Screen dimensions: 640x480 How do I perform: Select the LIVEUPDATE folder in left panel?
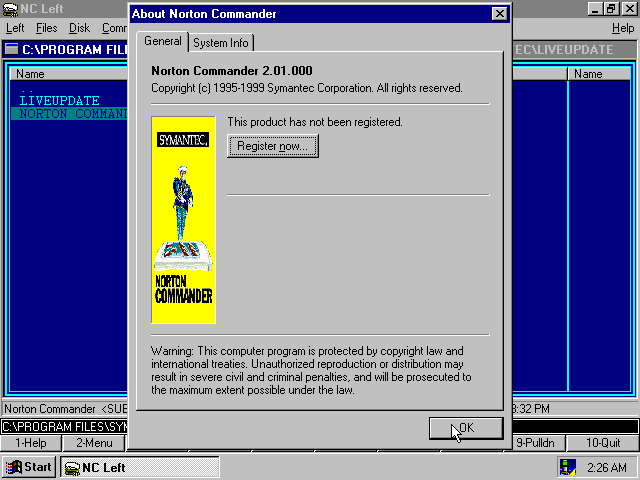[60, 100]
